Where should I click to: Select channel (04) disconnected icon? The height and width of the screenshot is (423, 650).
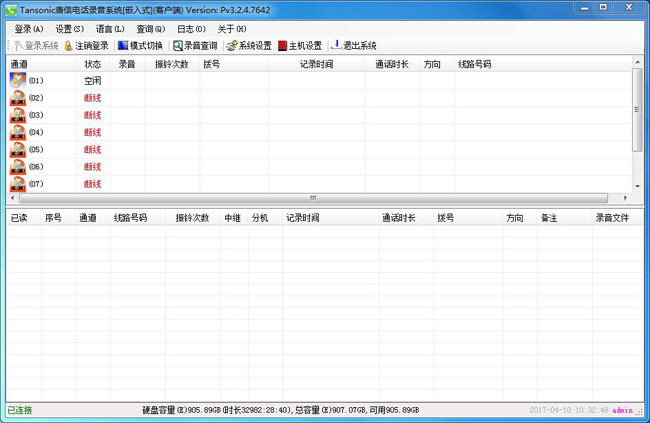[18, 132]
